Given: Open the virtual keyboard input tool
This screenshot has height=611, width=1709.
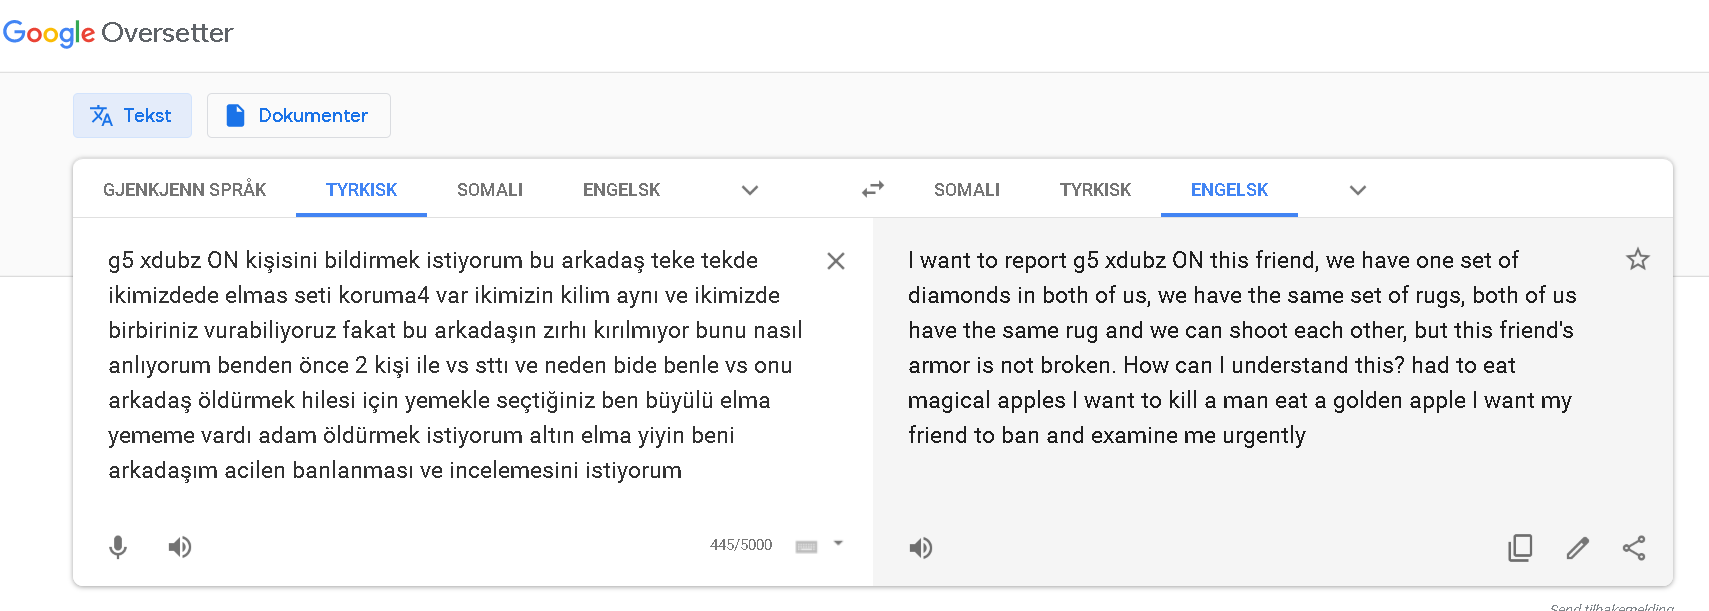Looking at the screenshot, I should tap(806, 546).
